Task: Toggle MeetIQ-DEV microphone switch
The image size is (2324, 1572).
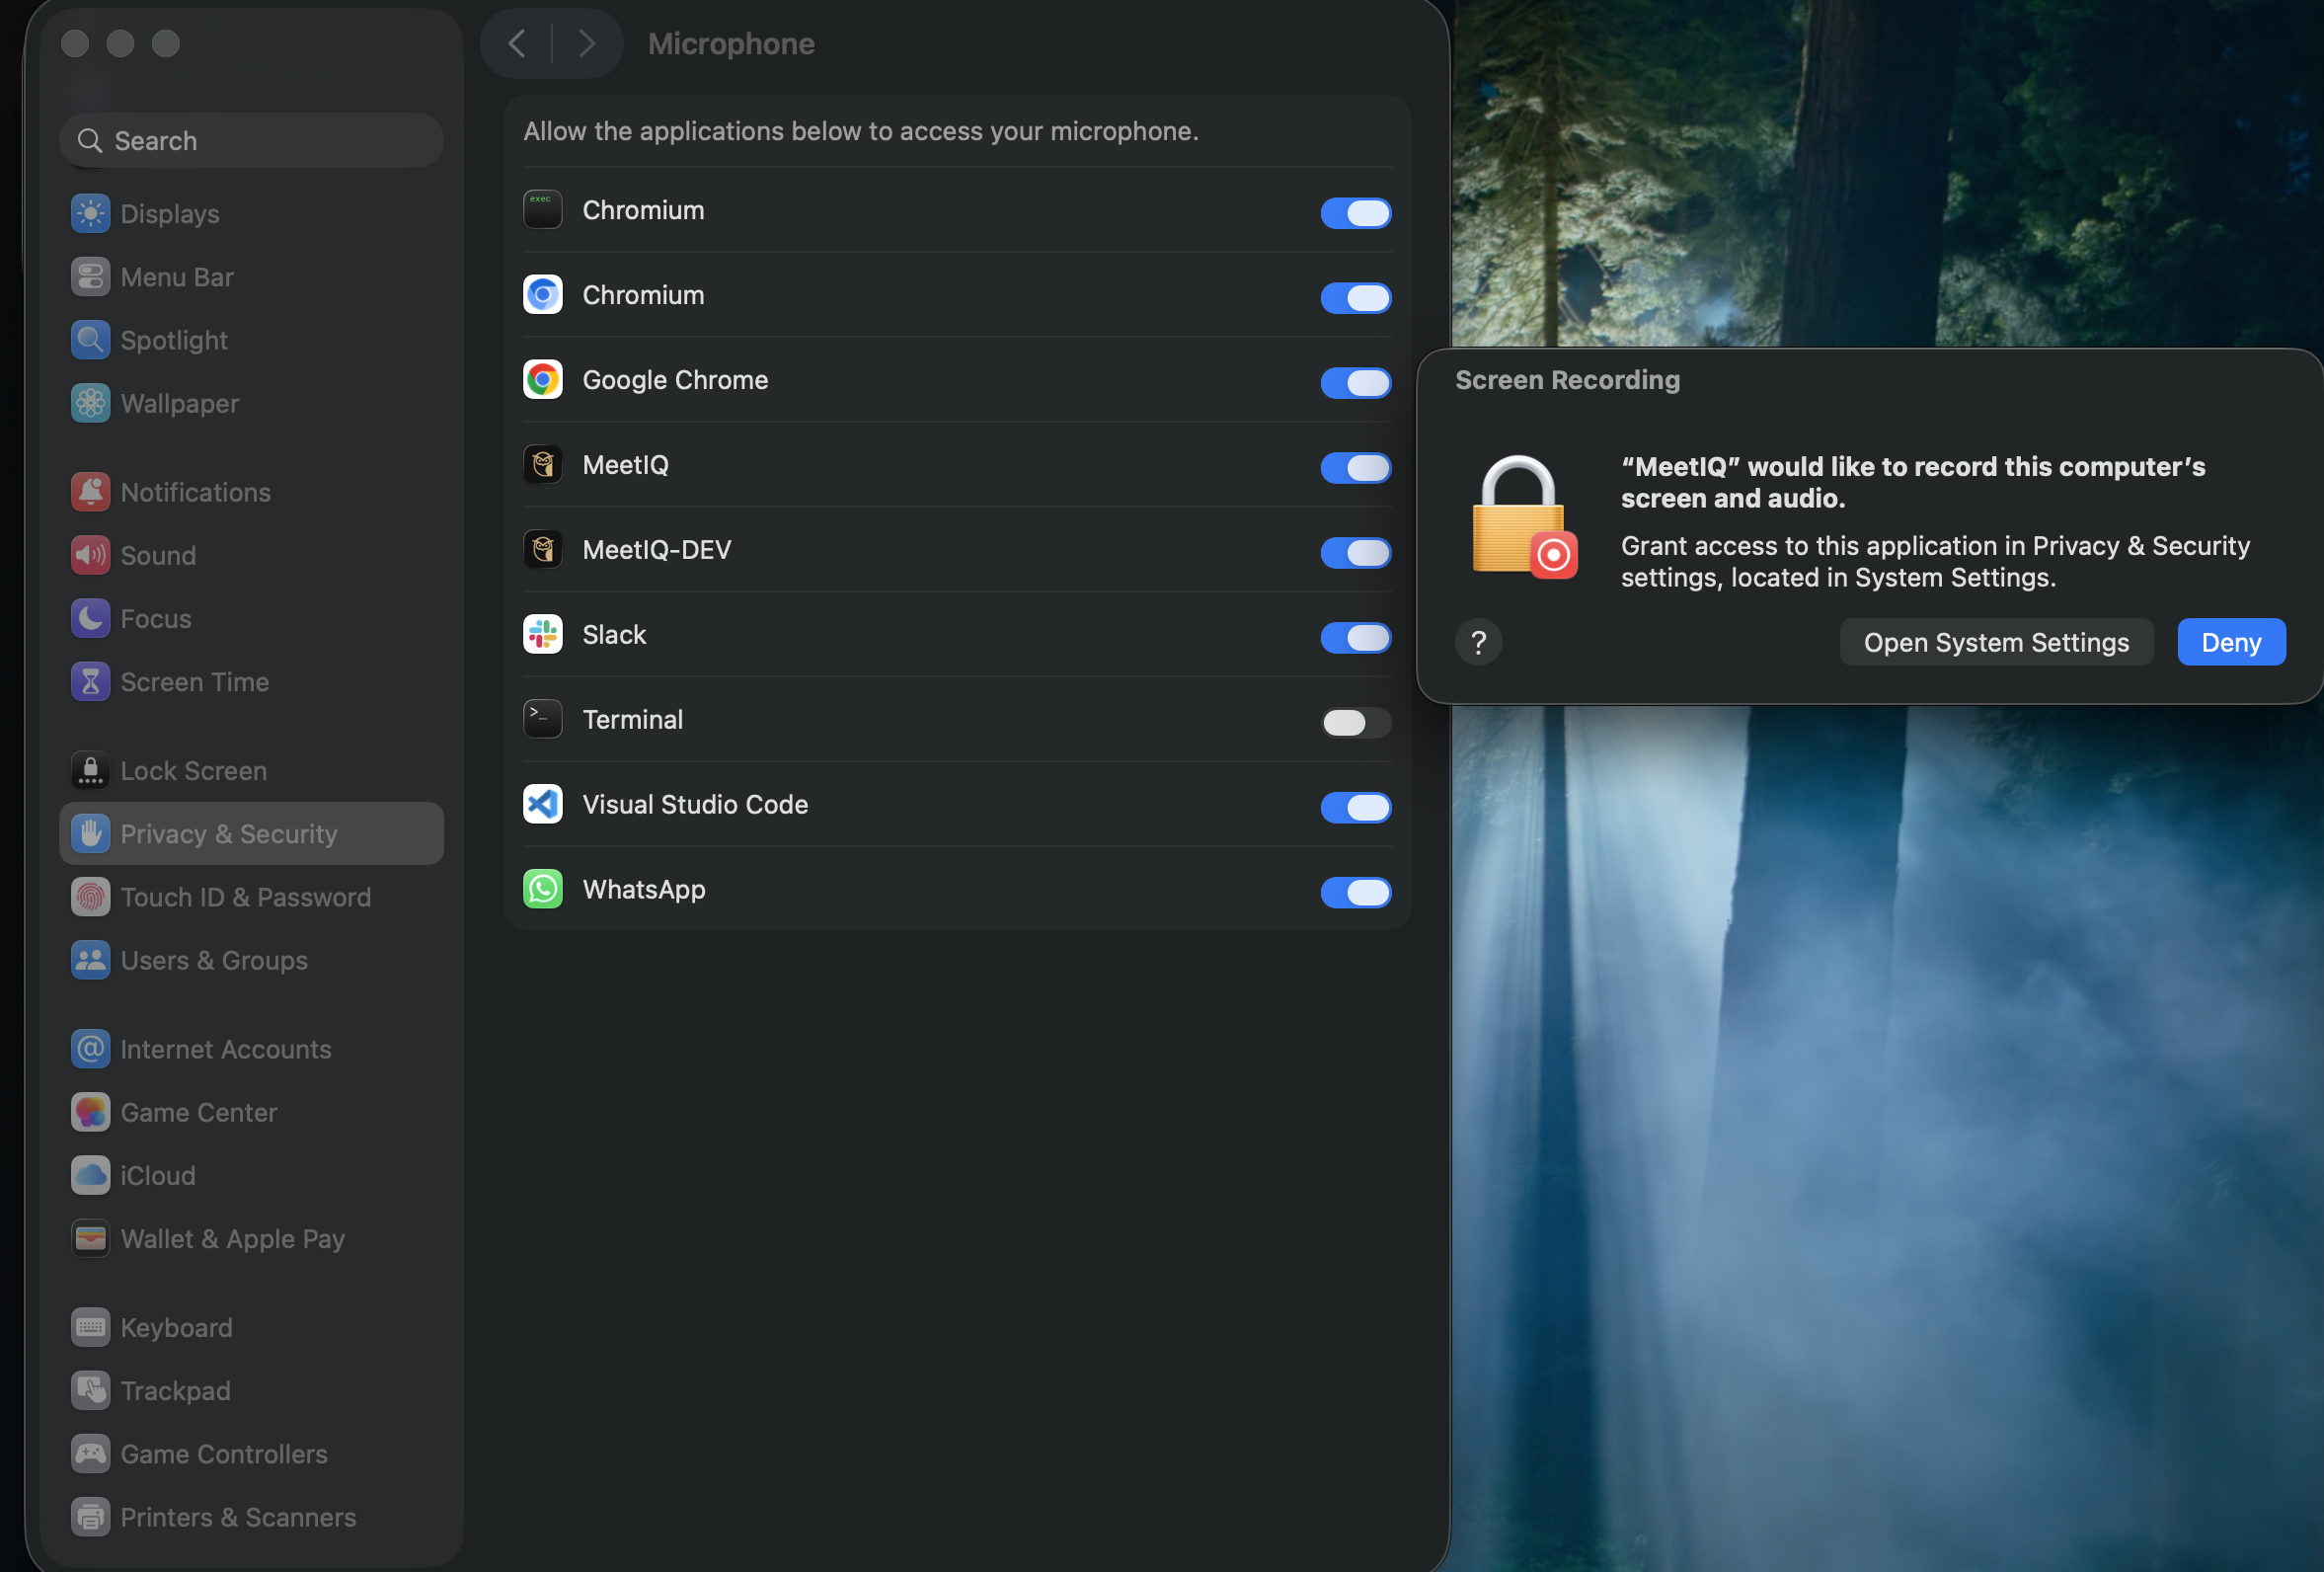Action: 1355,552
